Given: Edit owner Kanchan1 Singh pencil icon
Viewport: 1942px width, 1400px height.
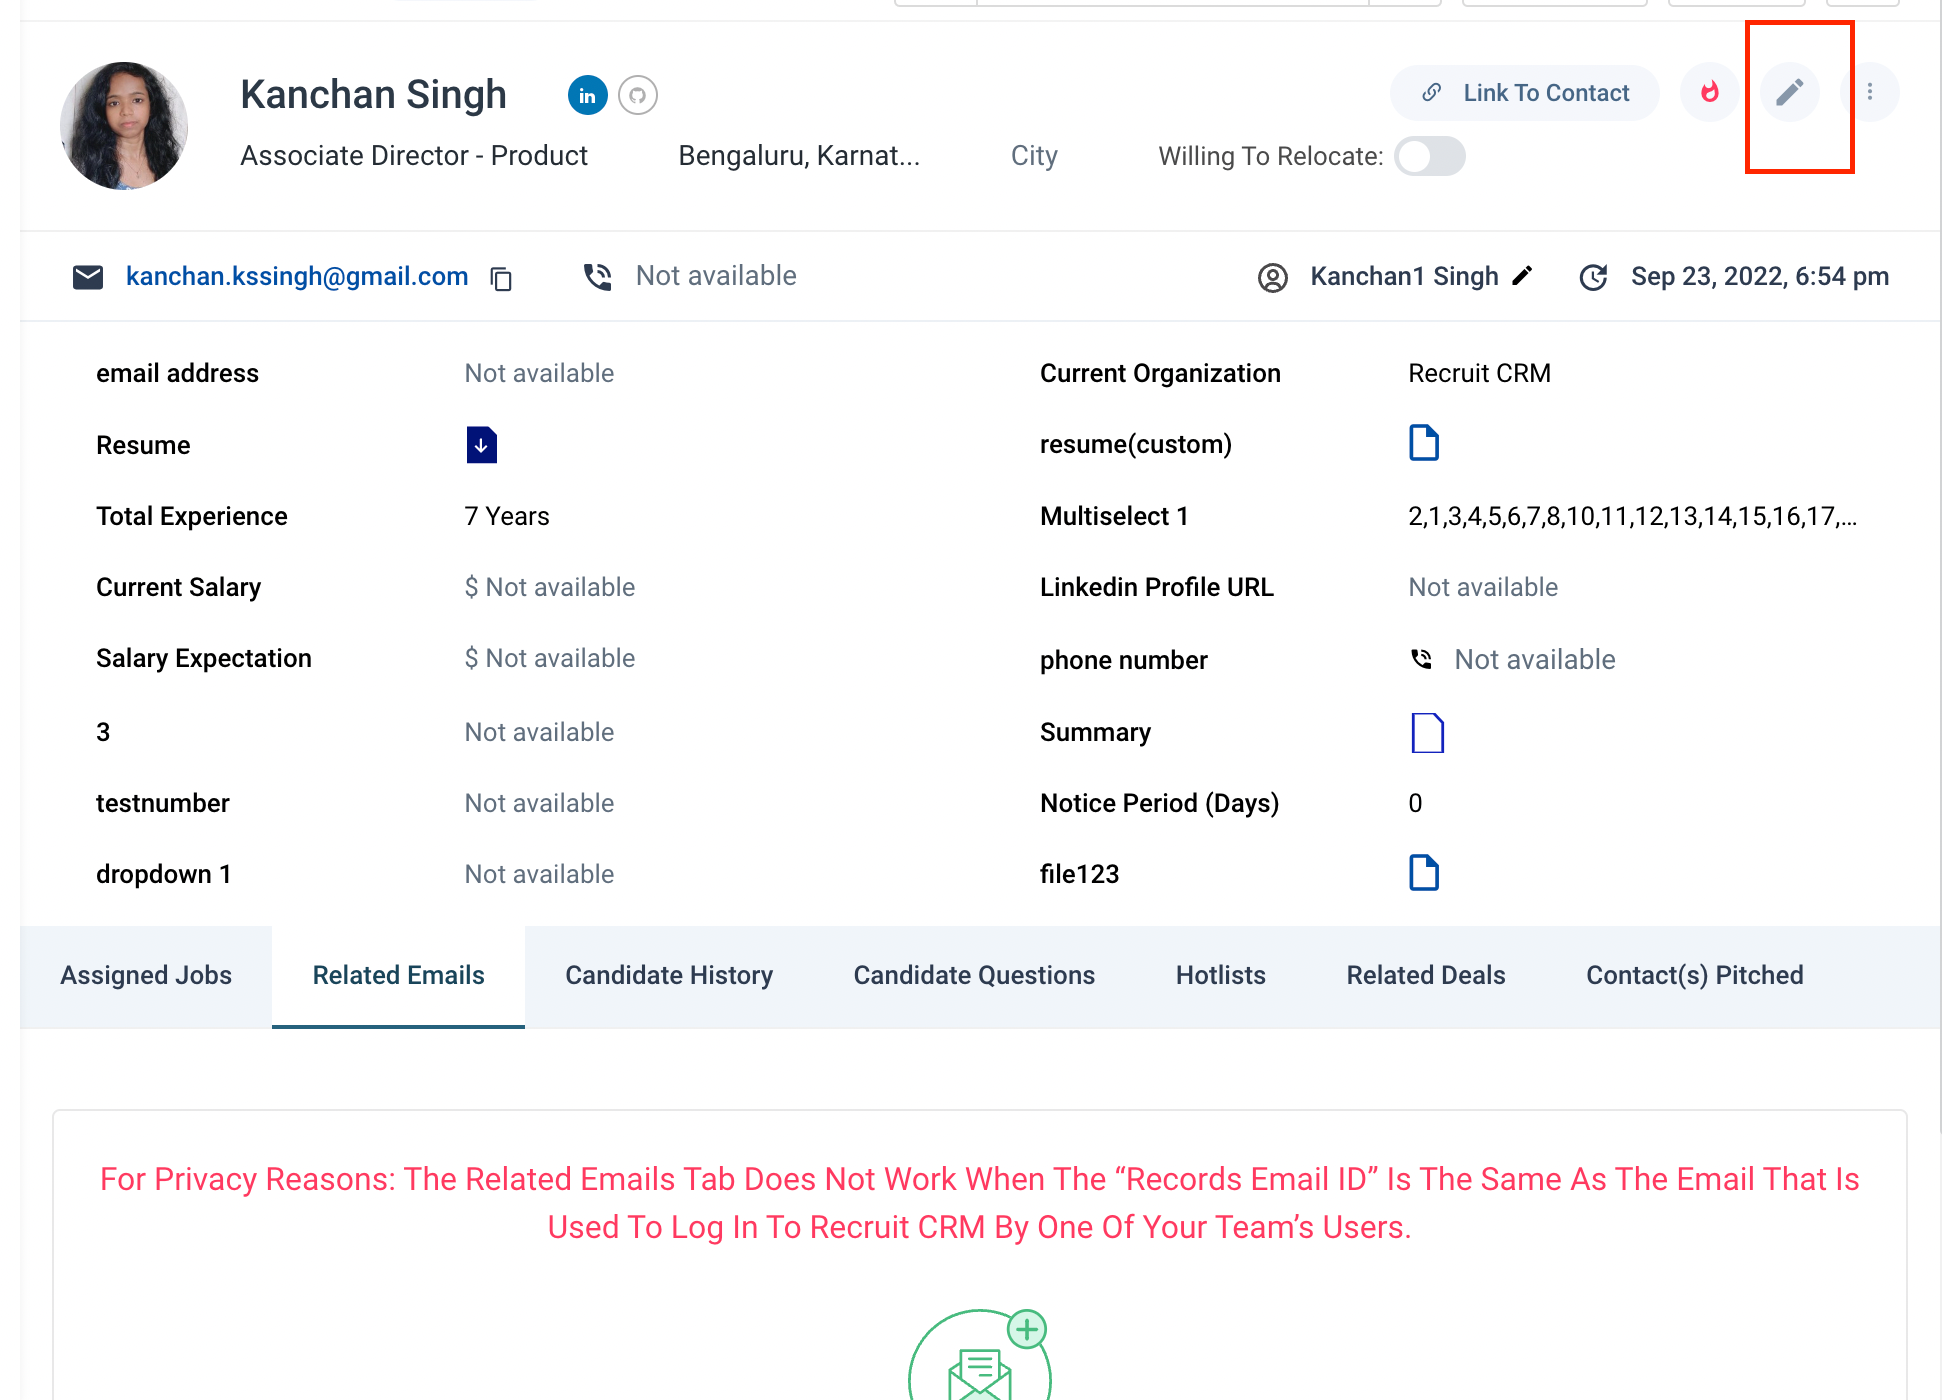Looking at the screenshot, I should click(x=1522, y=276).
